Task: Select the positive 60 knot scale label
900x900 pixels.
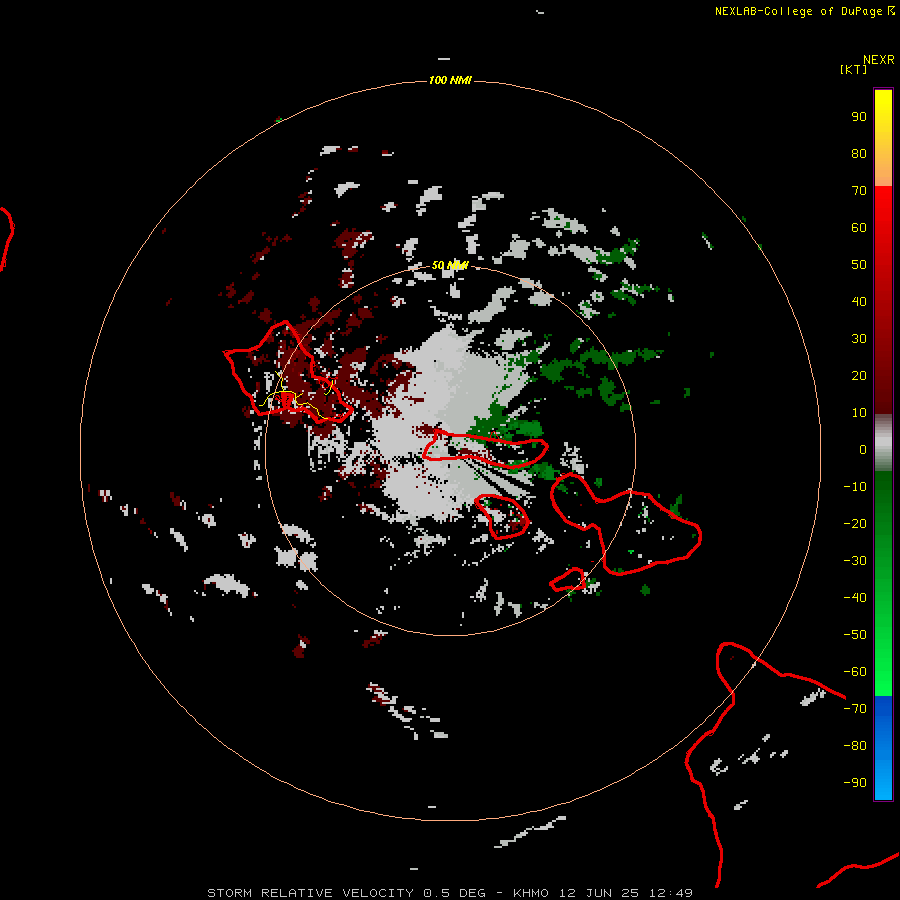Action: 859,228
